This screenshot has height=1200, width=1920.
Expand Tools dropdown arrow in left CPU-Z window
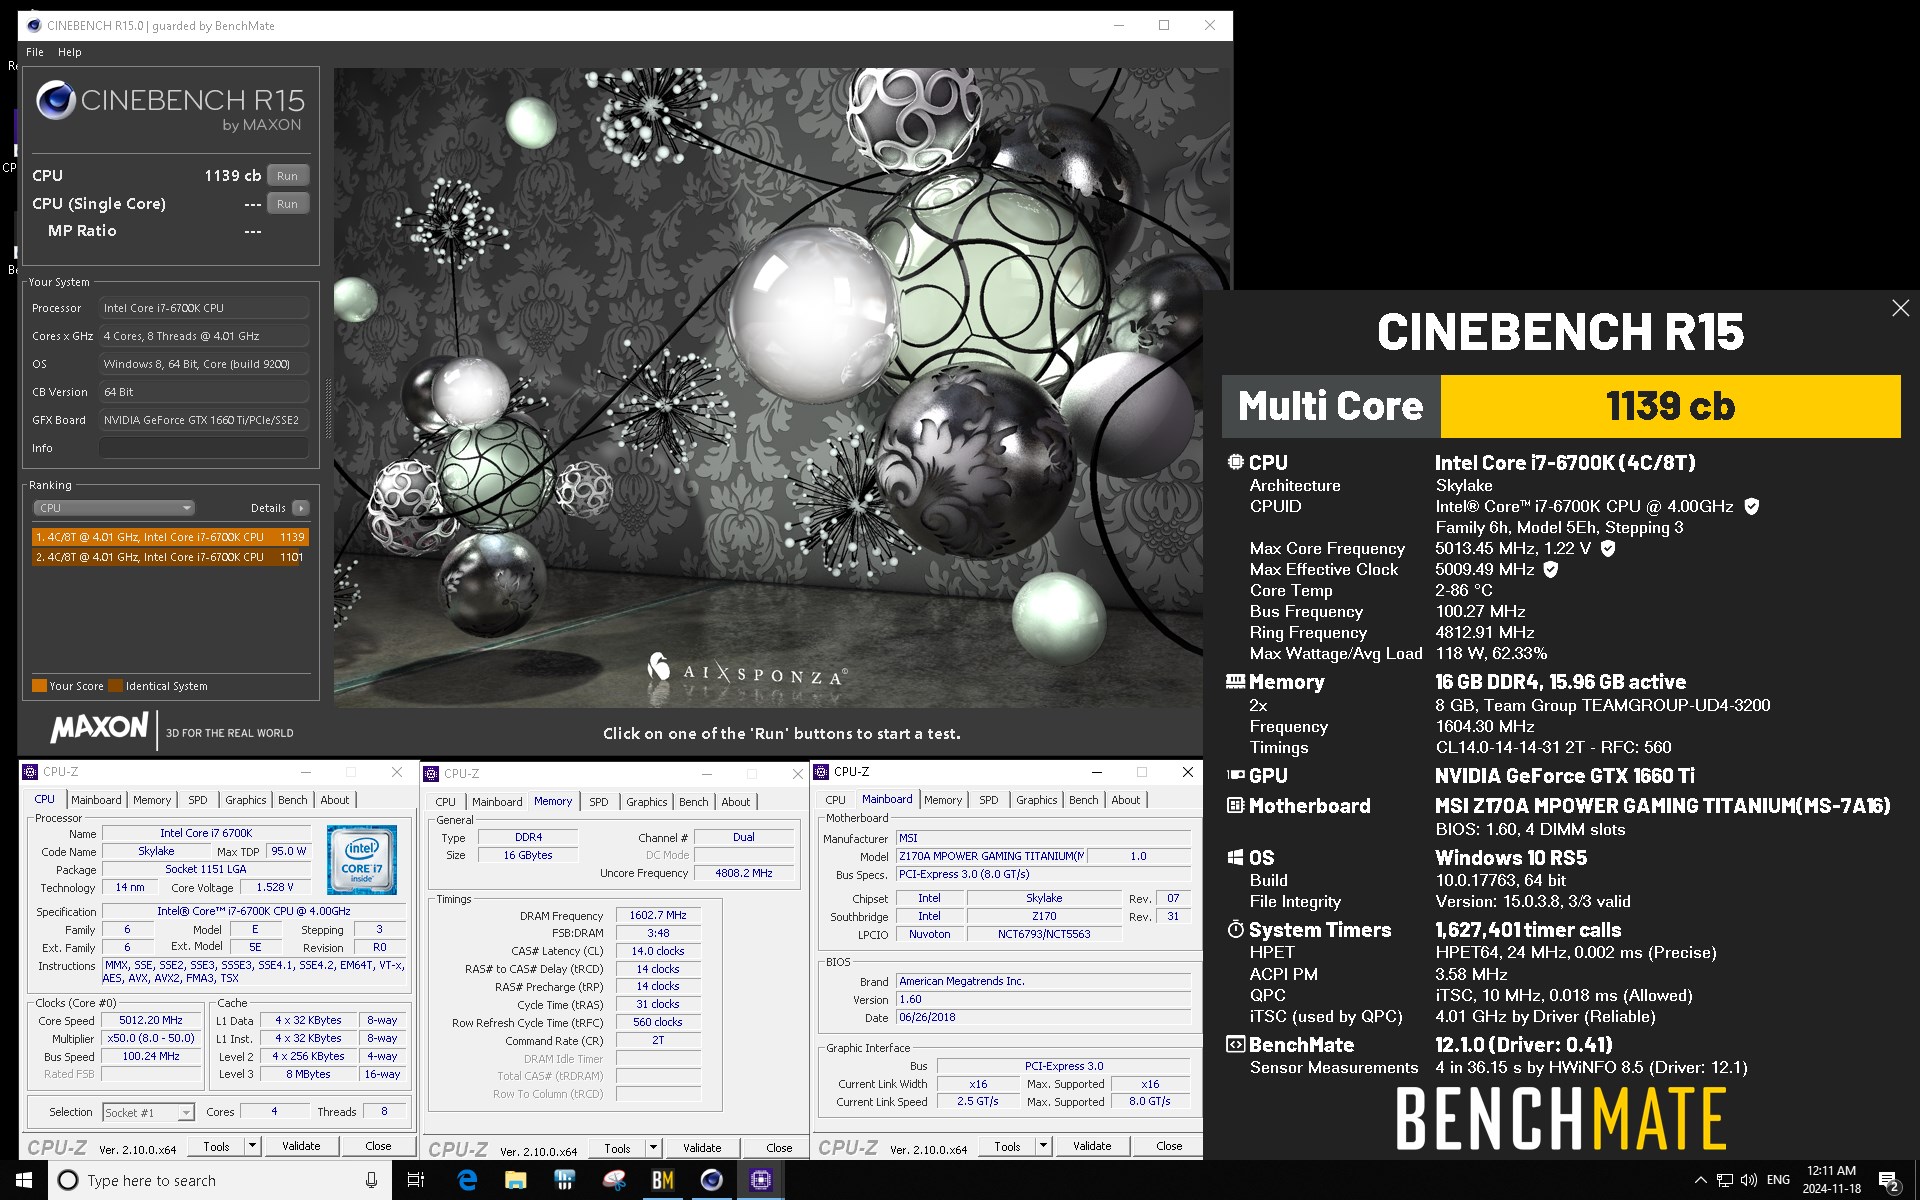[252, 1146]
